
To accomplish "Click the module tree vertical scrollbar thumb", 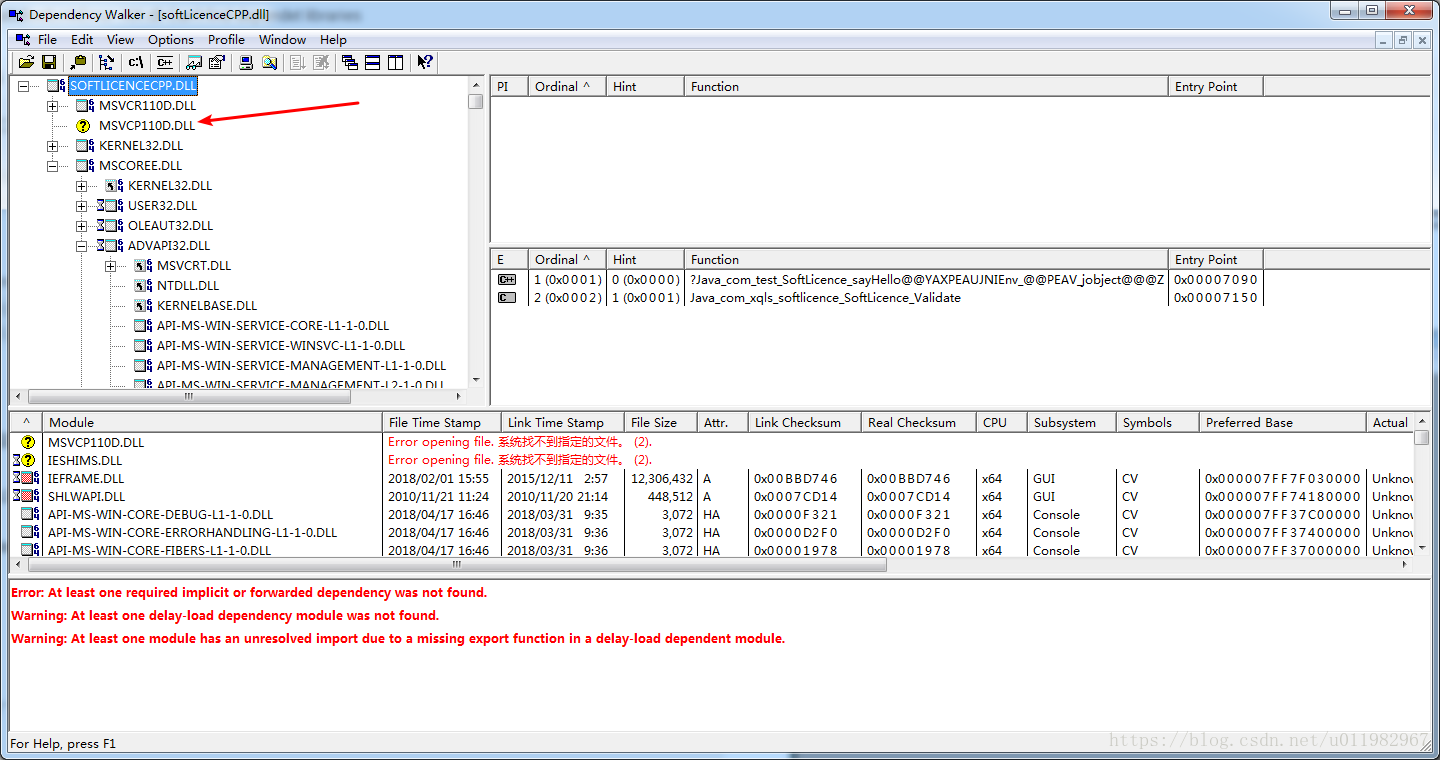I will coord(476,101).
